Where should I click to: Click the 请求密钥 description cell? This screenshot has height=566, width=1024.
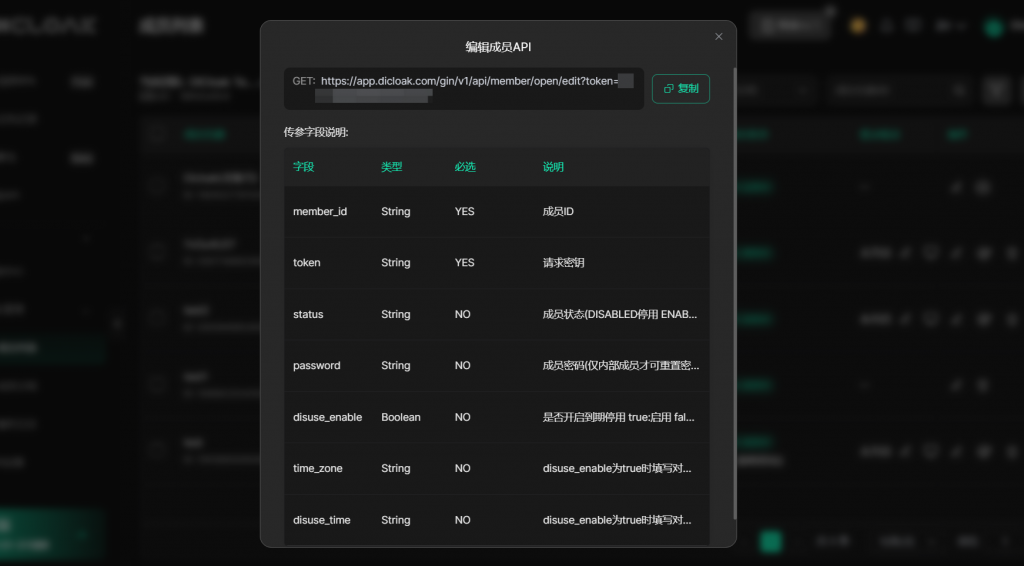pyautogui.click(x=563, y=263)
